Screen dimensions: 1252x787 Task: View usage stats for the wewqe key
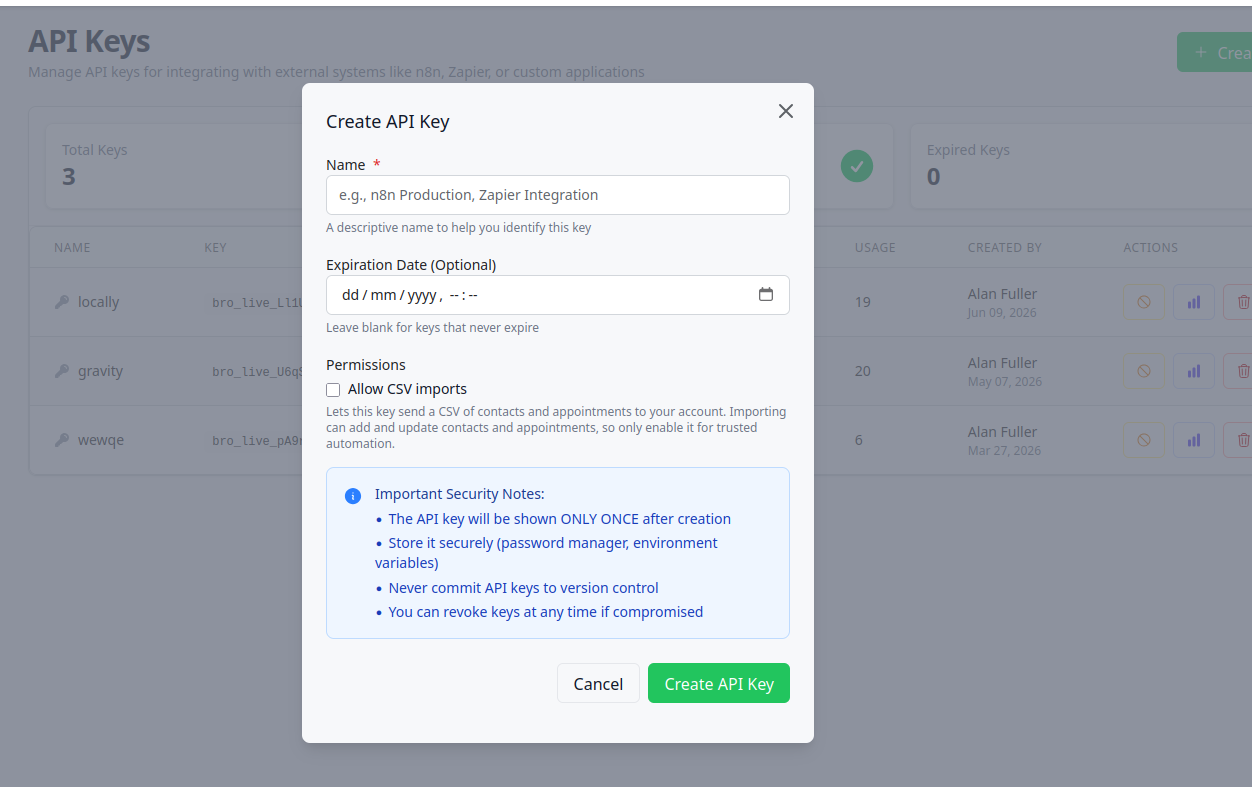click(x=1194, y=440)
